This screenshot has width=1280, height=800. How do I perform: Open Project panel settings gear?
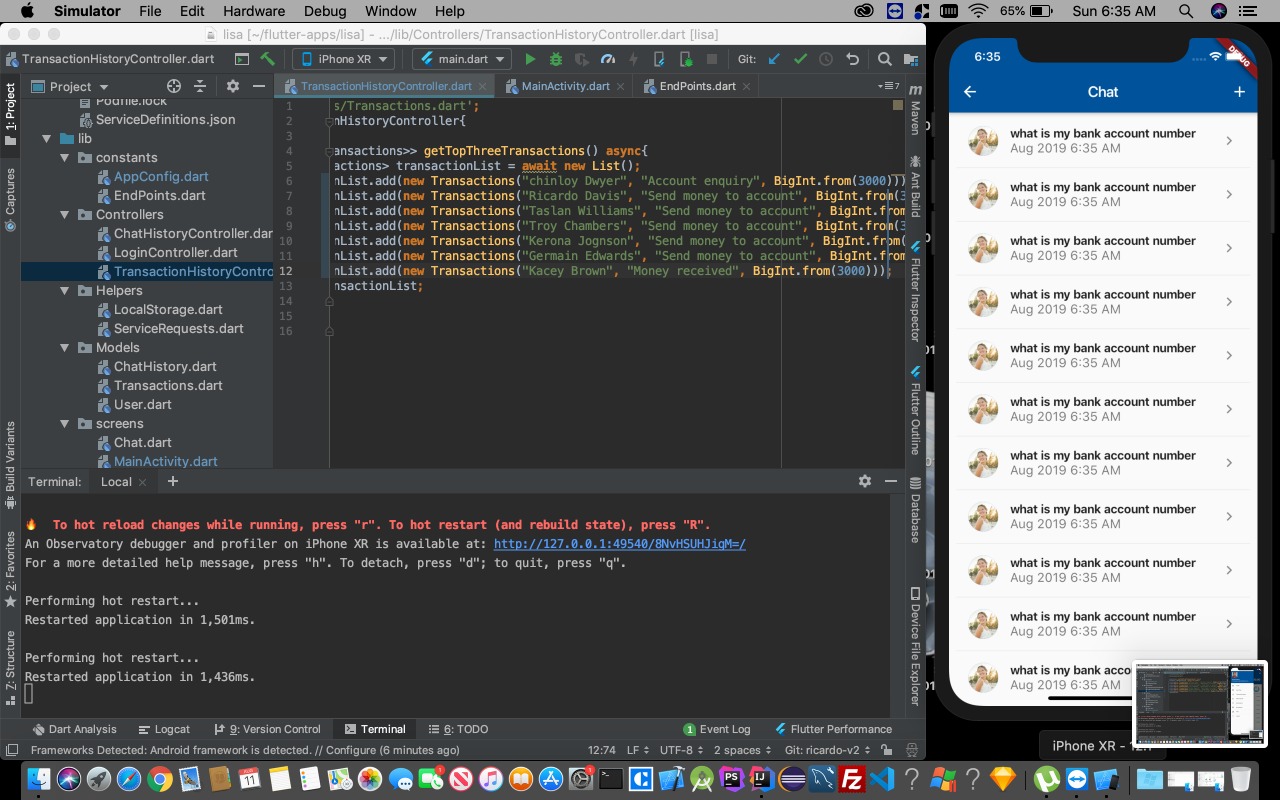click(x=233, y=86)
